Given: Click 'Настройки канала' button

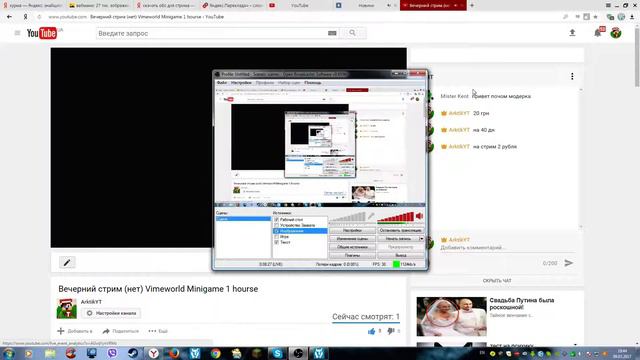Looking at the screenshot, I should tap(111, 313).
